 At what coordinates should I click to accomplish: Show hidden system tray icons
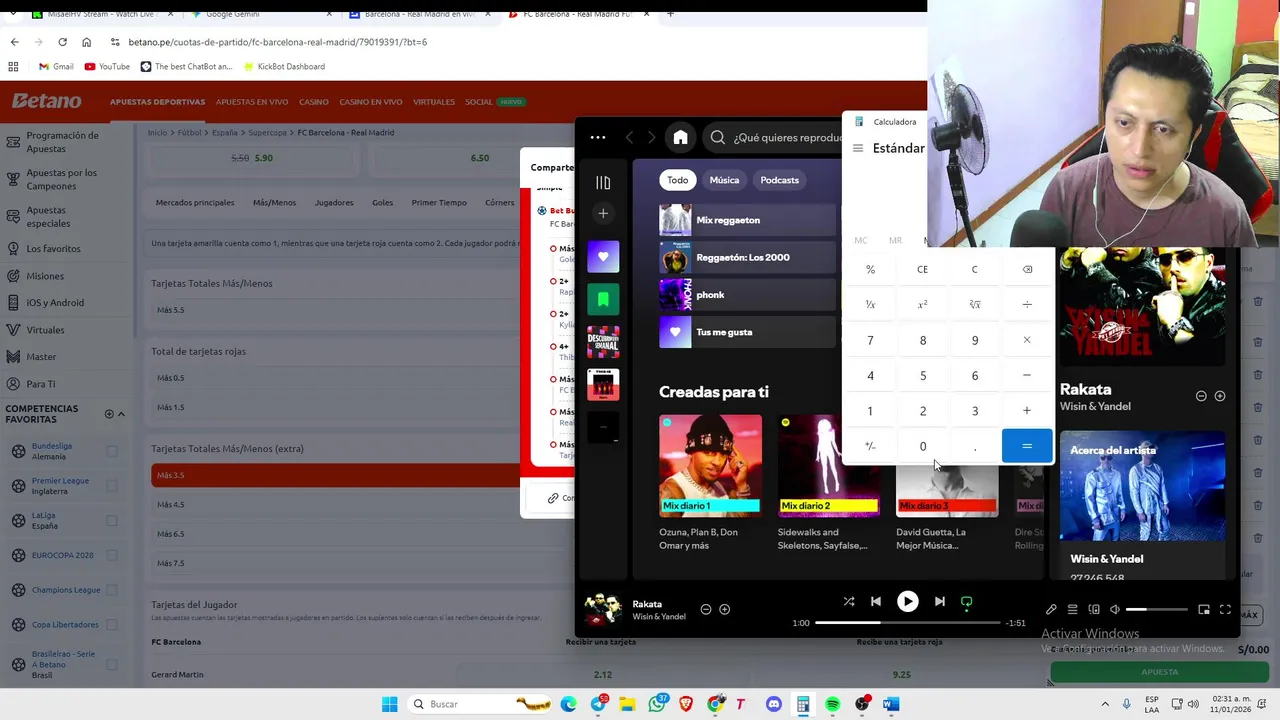click(1105, 704)
